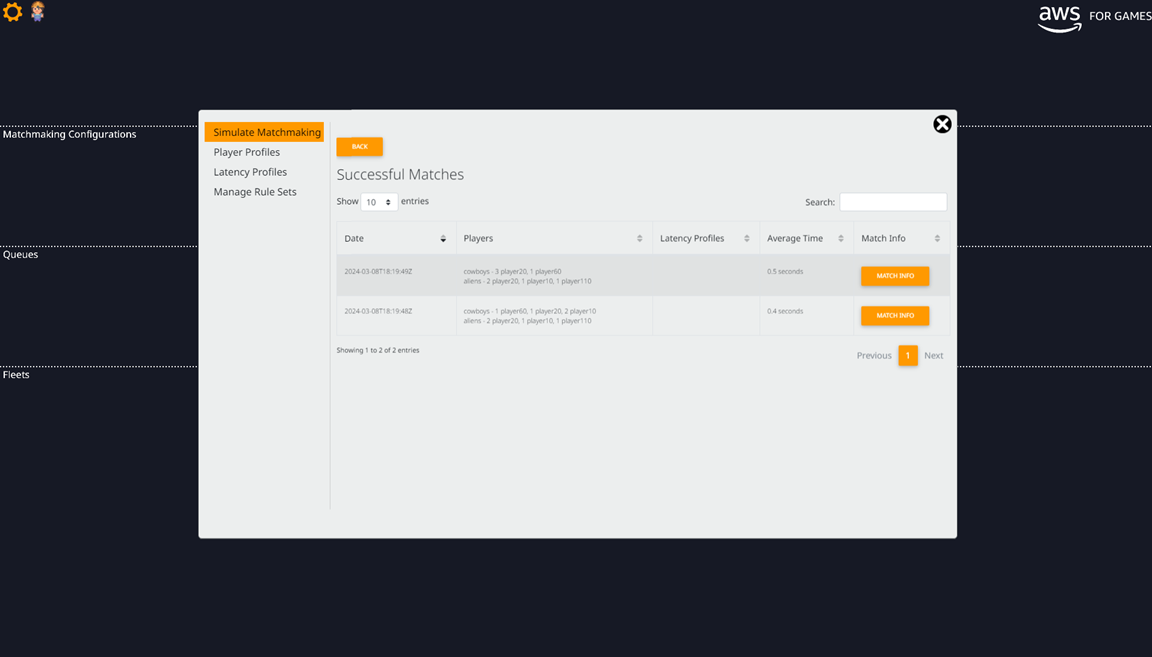The width and height of the screenshot is (1152, 657).
Task: Click the sort icon on Match Info column
Action: tap(937, 238)
